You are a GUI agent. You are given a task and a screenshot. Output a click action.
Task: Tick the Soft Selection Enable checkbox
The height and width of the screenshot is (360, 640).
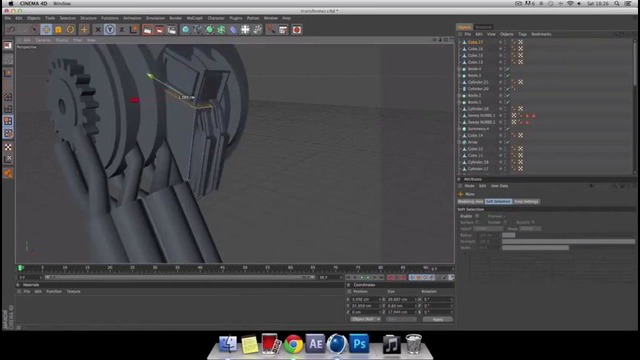(x=477, y=216)
